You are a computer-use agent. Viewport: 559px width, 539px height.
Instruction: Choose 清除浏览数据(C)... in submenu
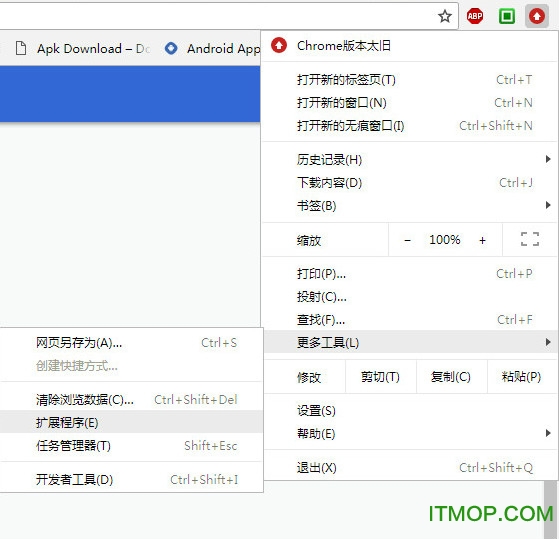(x=131, y=400)
